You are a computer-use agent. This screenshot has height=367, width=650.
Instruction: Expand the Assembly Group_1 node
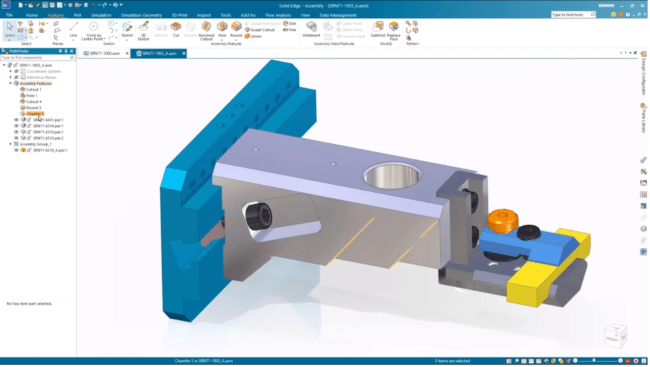tap(11, 144)
